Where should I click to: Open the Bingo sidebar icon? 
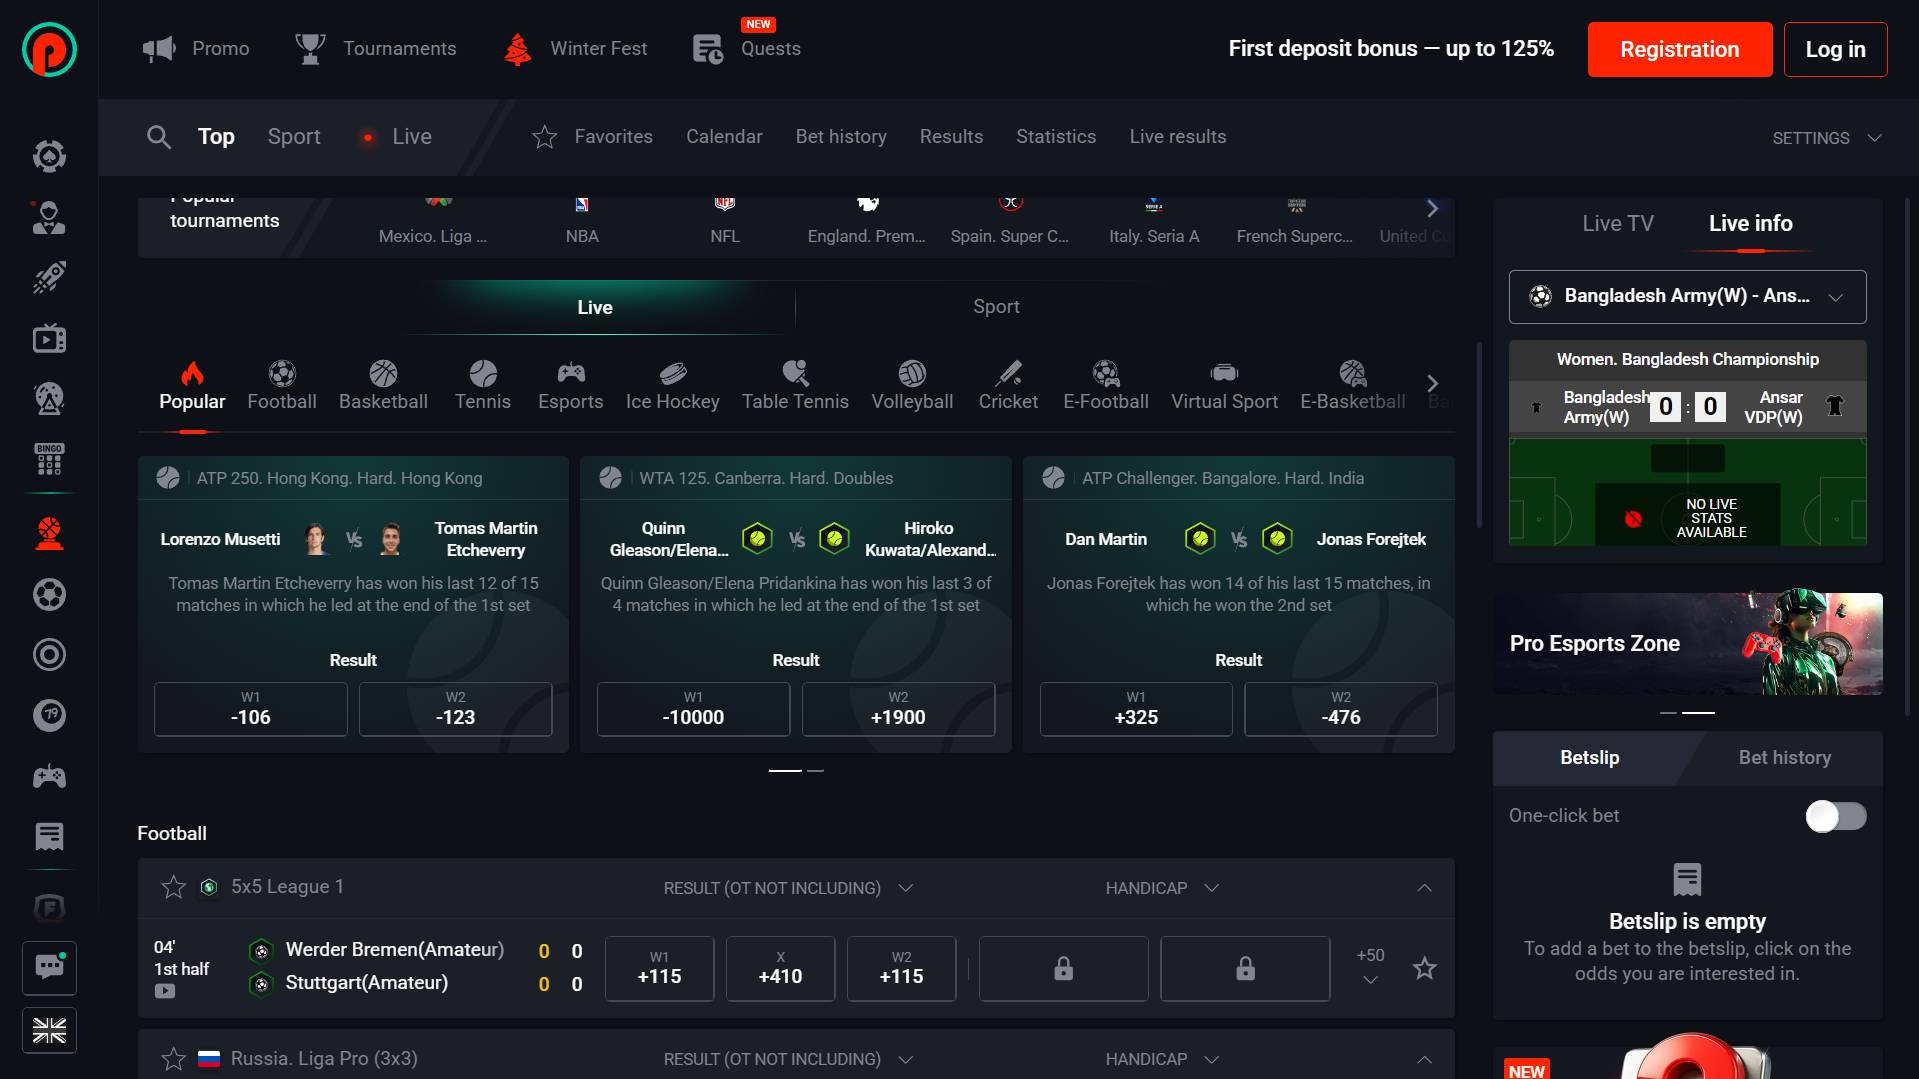(49, 459)
